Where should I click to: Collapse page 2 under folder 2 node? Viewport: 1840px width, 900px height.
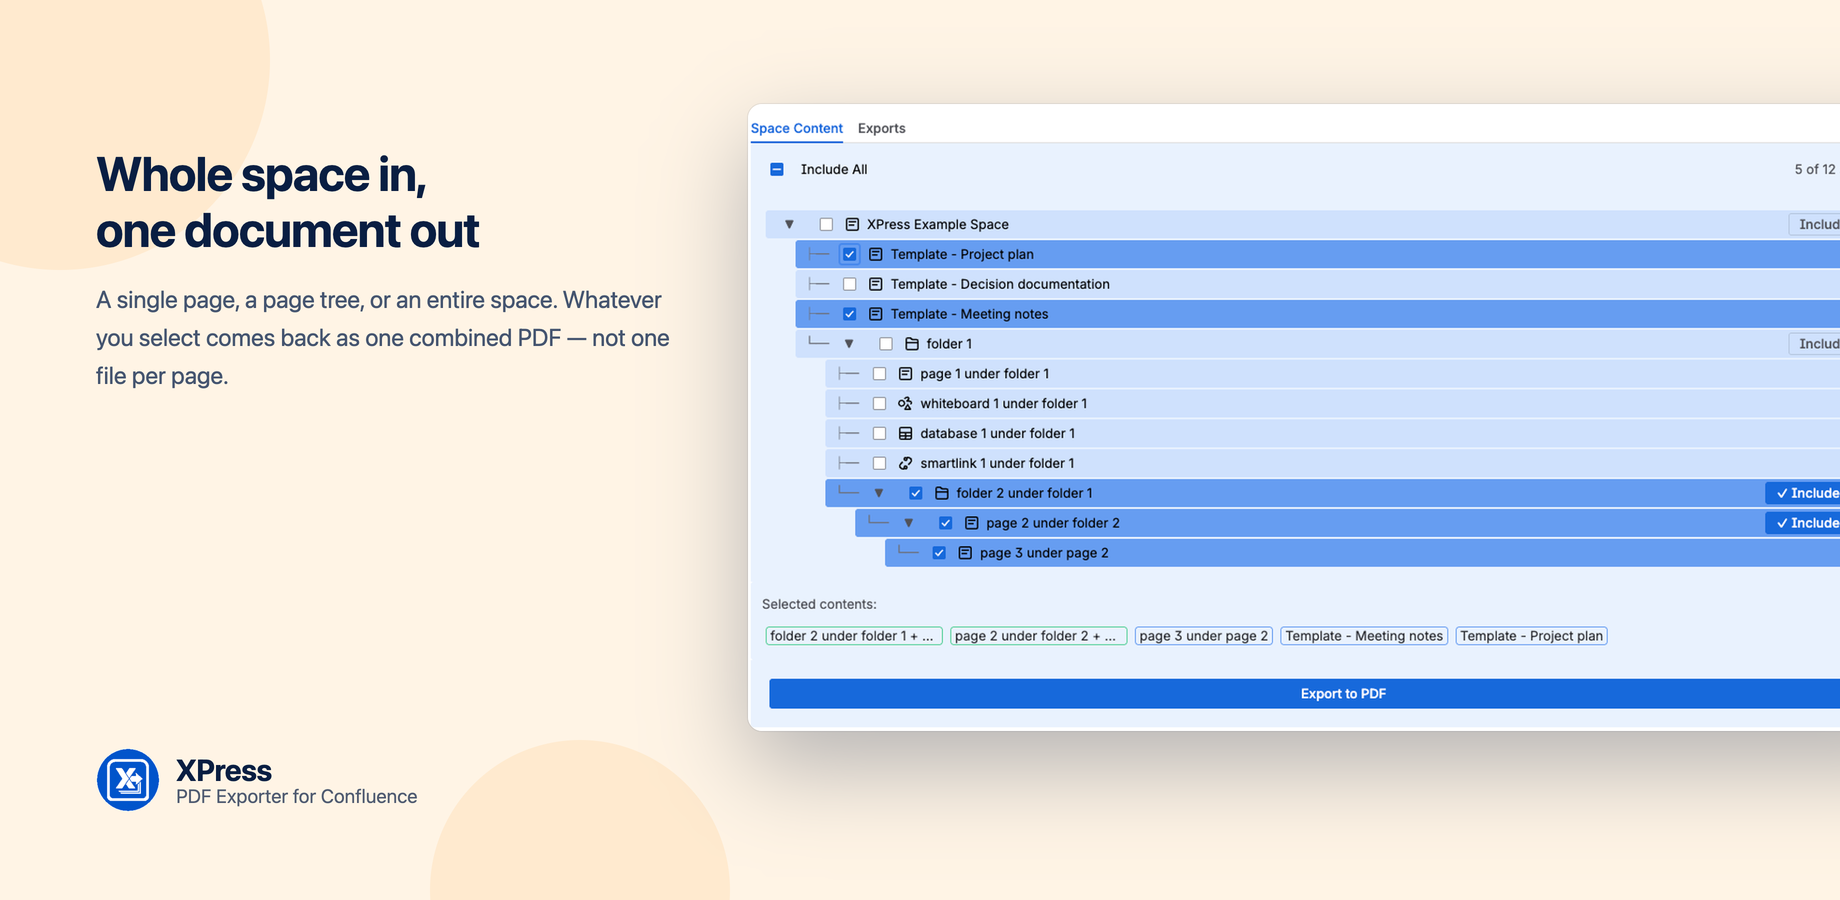coord(910,523)
